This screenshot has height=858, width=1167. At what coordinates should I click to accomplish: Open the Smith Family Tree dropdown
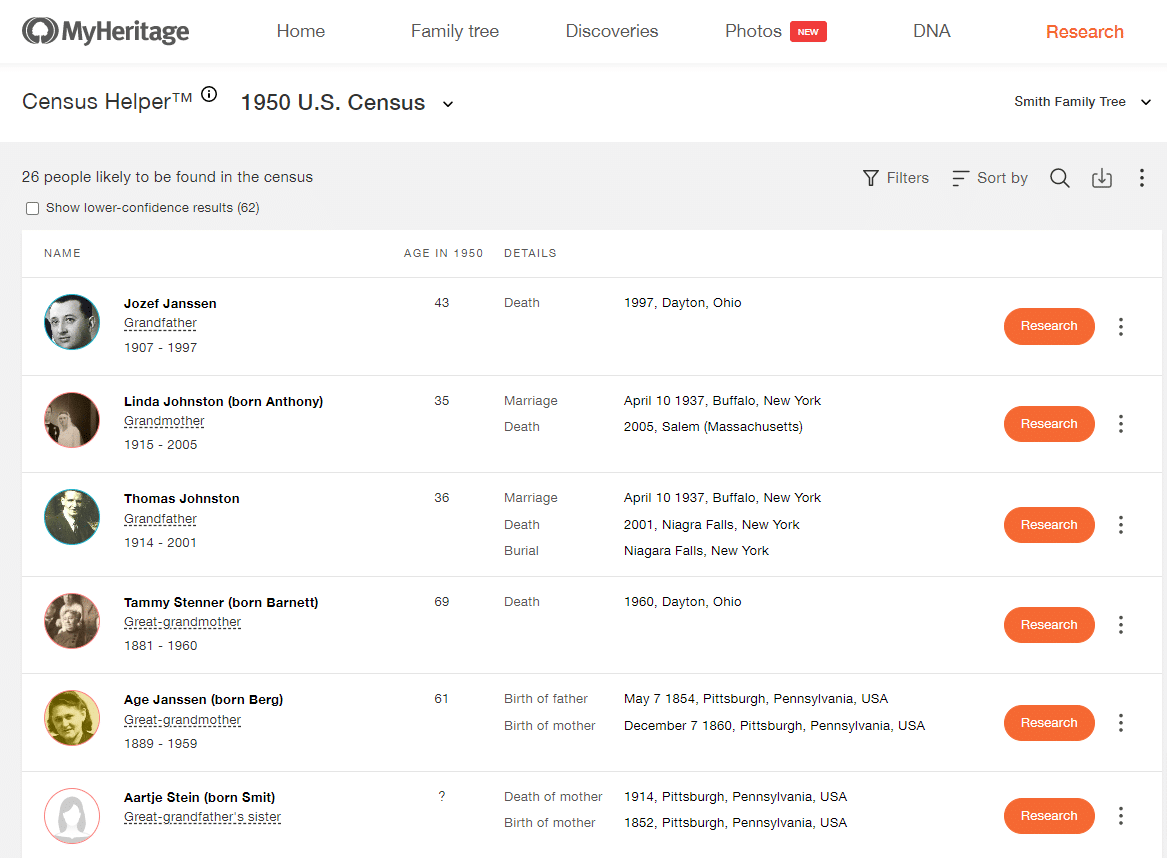1082,102
